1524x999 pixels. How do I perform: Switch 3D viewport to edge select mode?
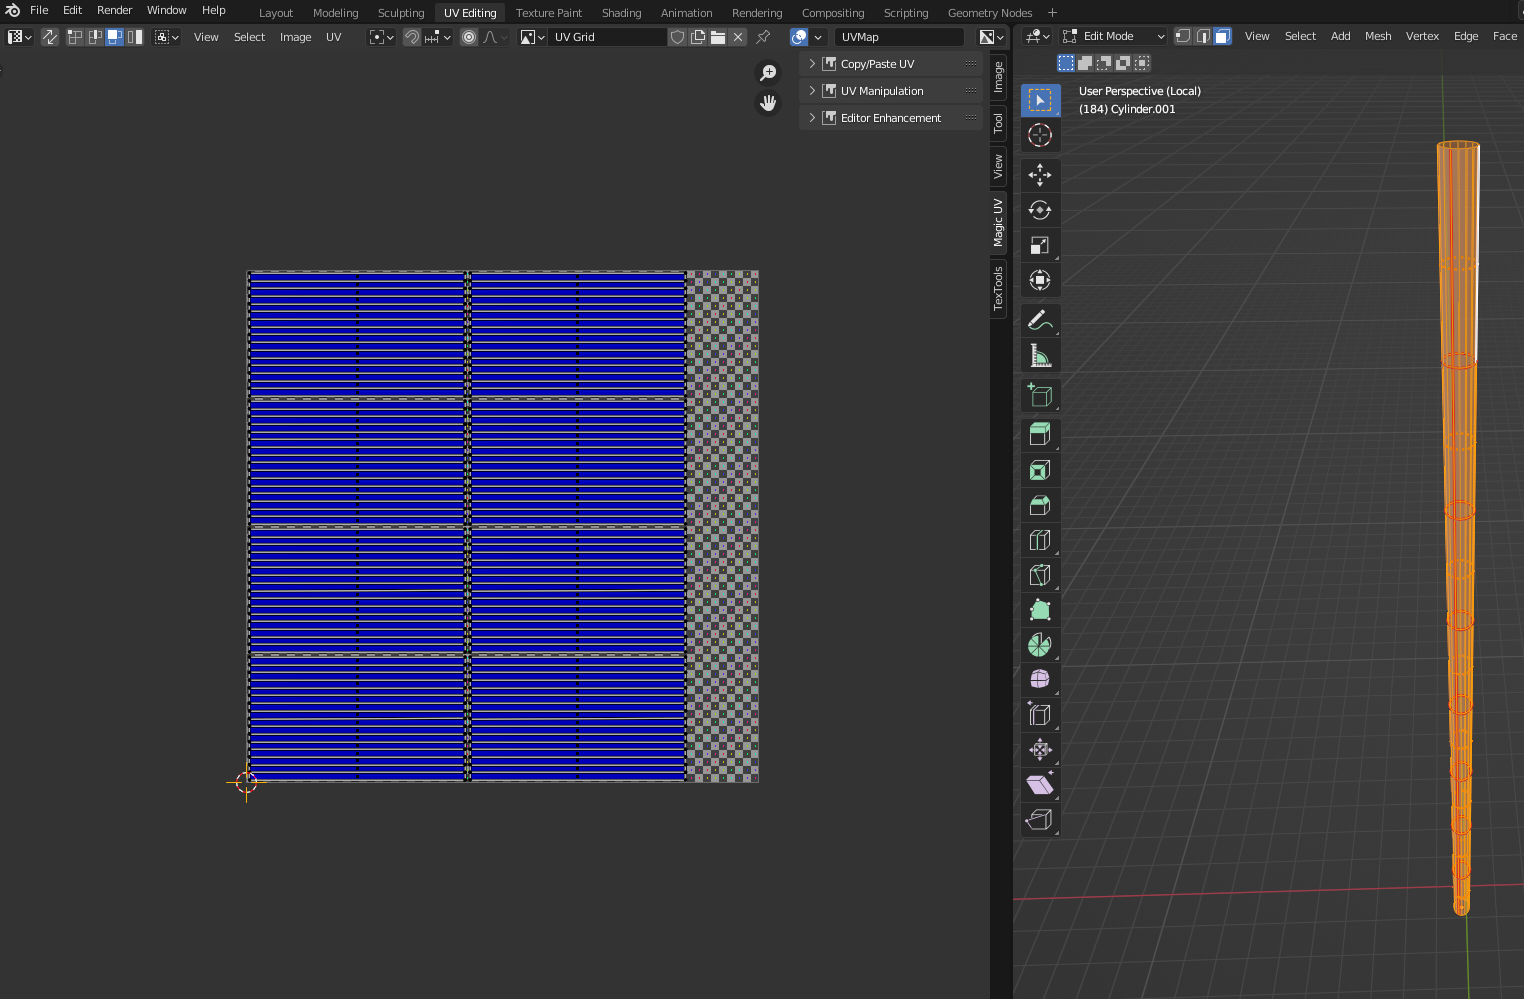coord(1202,36)
